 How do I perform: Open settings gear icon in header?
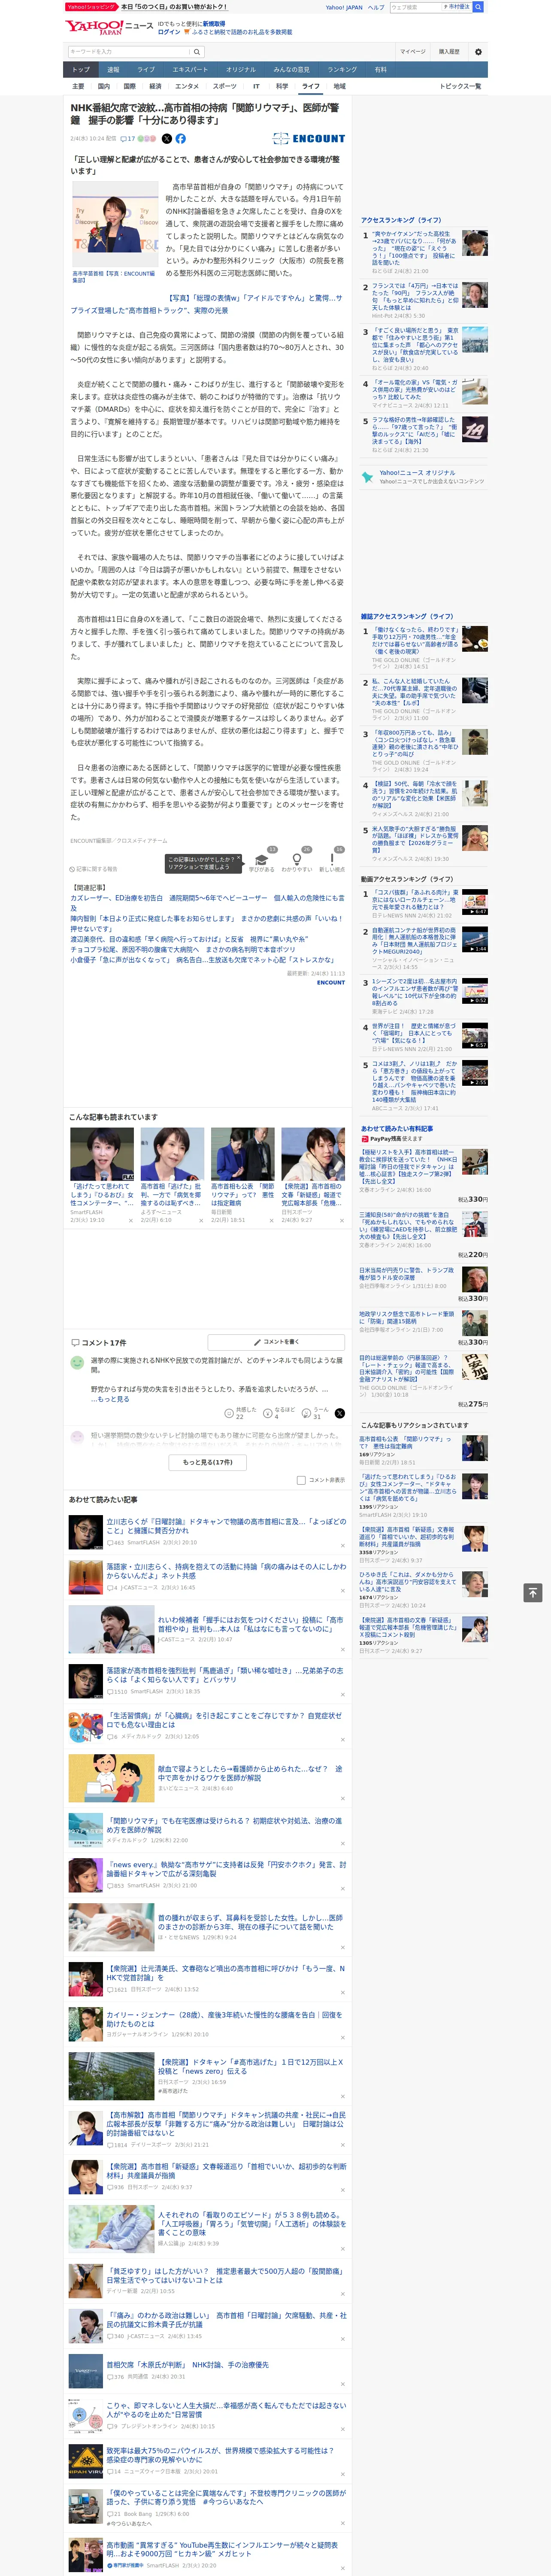pyautogui.click(x=478, y=51)
